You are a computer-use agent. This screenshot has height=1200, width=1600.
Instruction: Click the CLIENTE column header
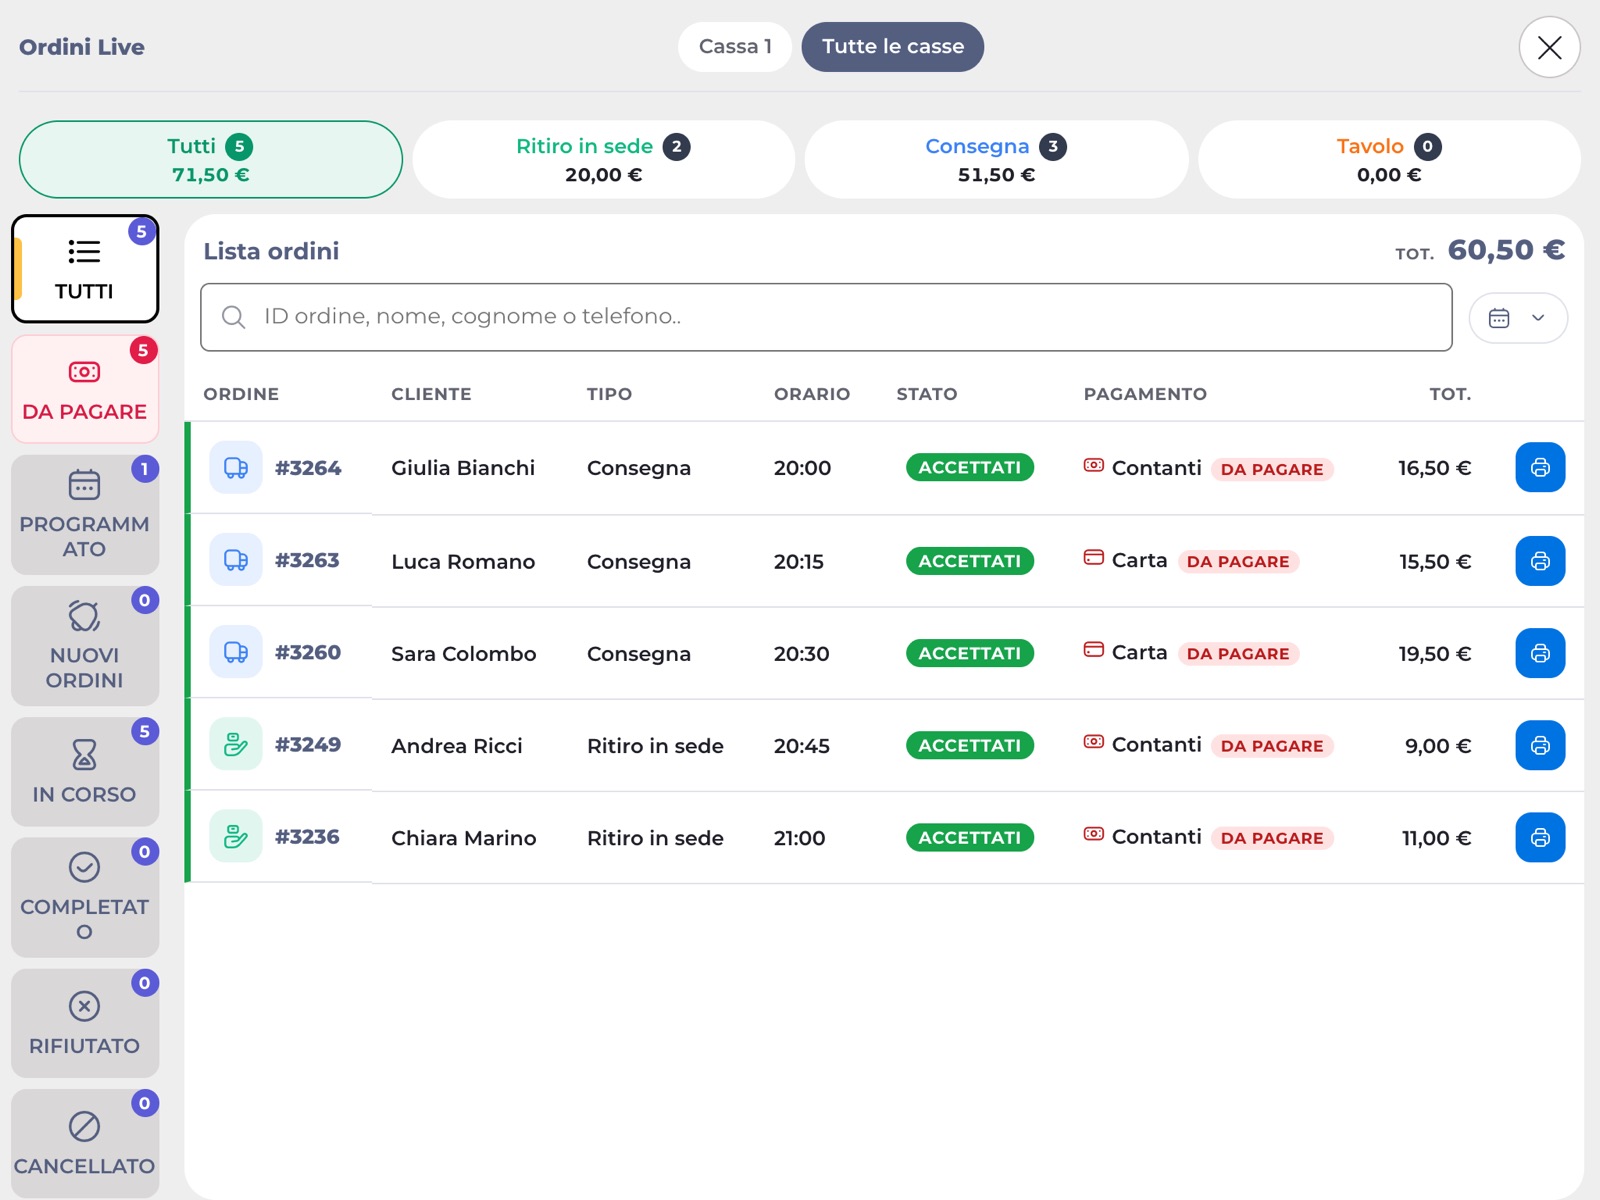pos(431,394)
